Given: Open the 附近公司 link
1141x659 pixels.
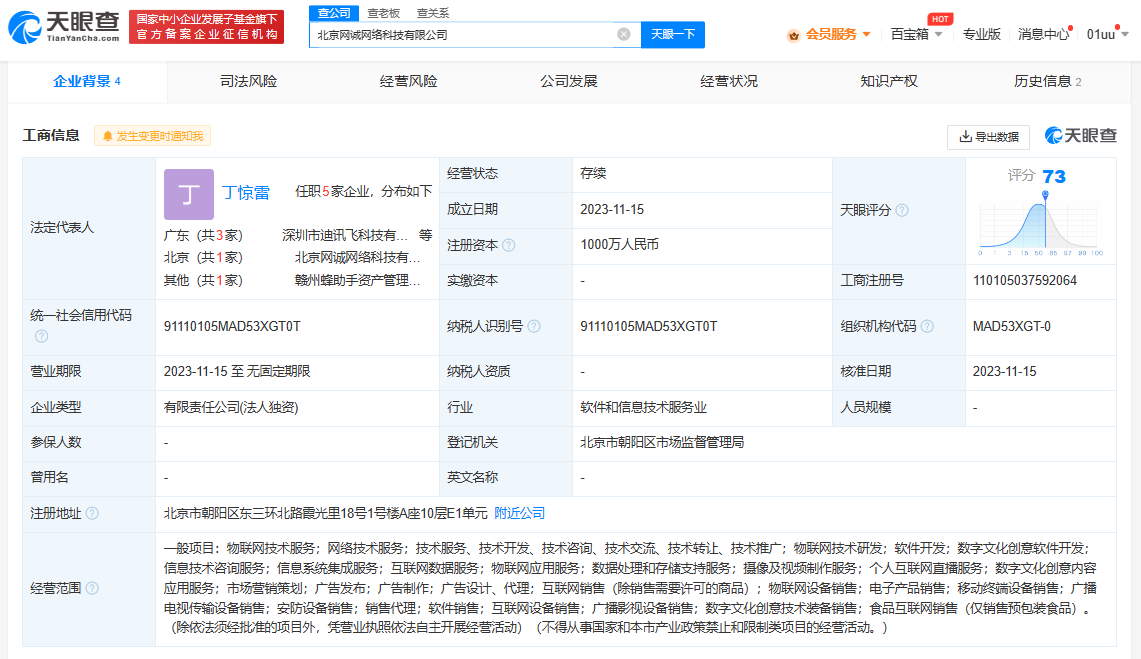Looking at the screenshot, I should pos(520,513).
